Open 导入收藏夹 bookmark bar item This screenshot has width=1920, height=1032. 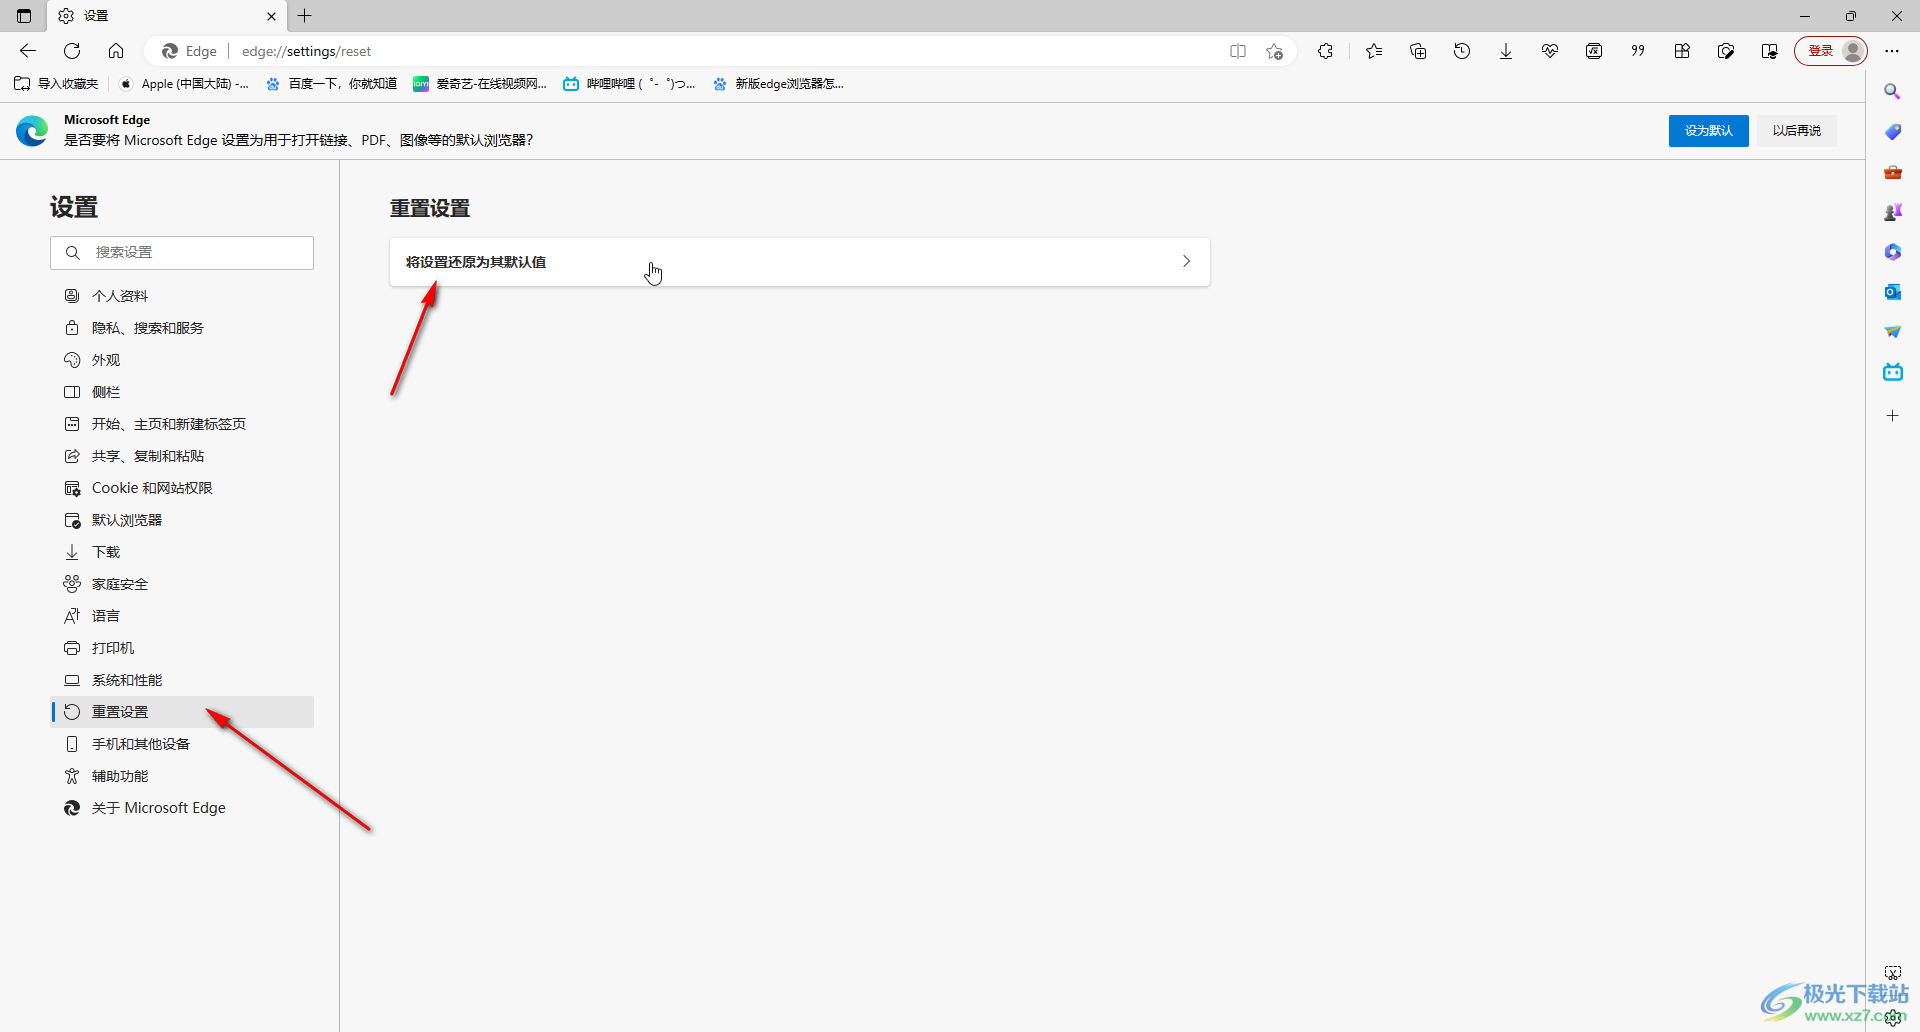57,84
